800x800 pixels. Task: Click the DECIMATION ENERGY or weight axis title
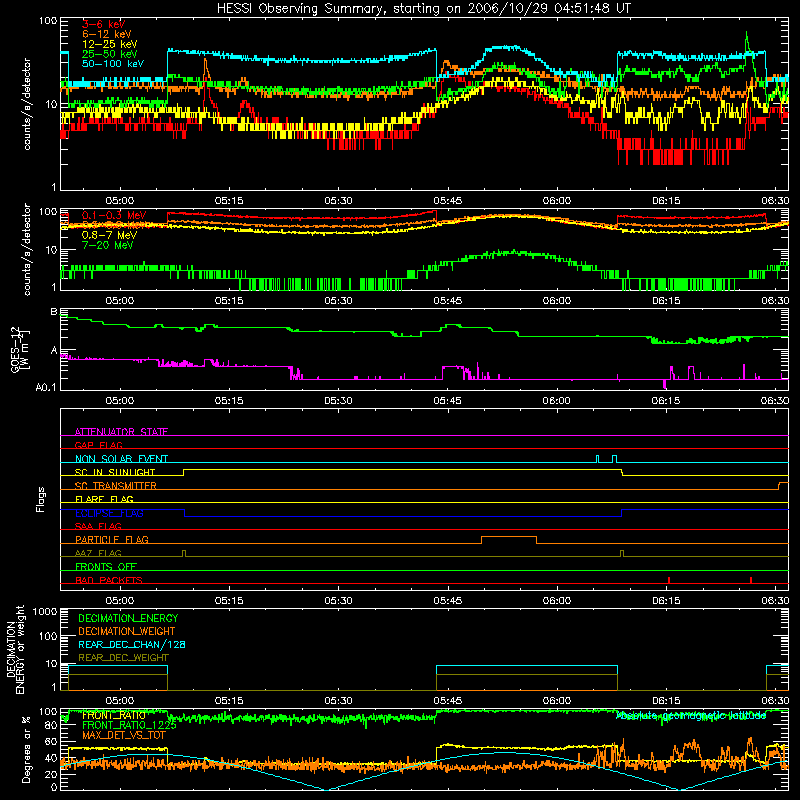pos(15,650)
